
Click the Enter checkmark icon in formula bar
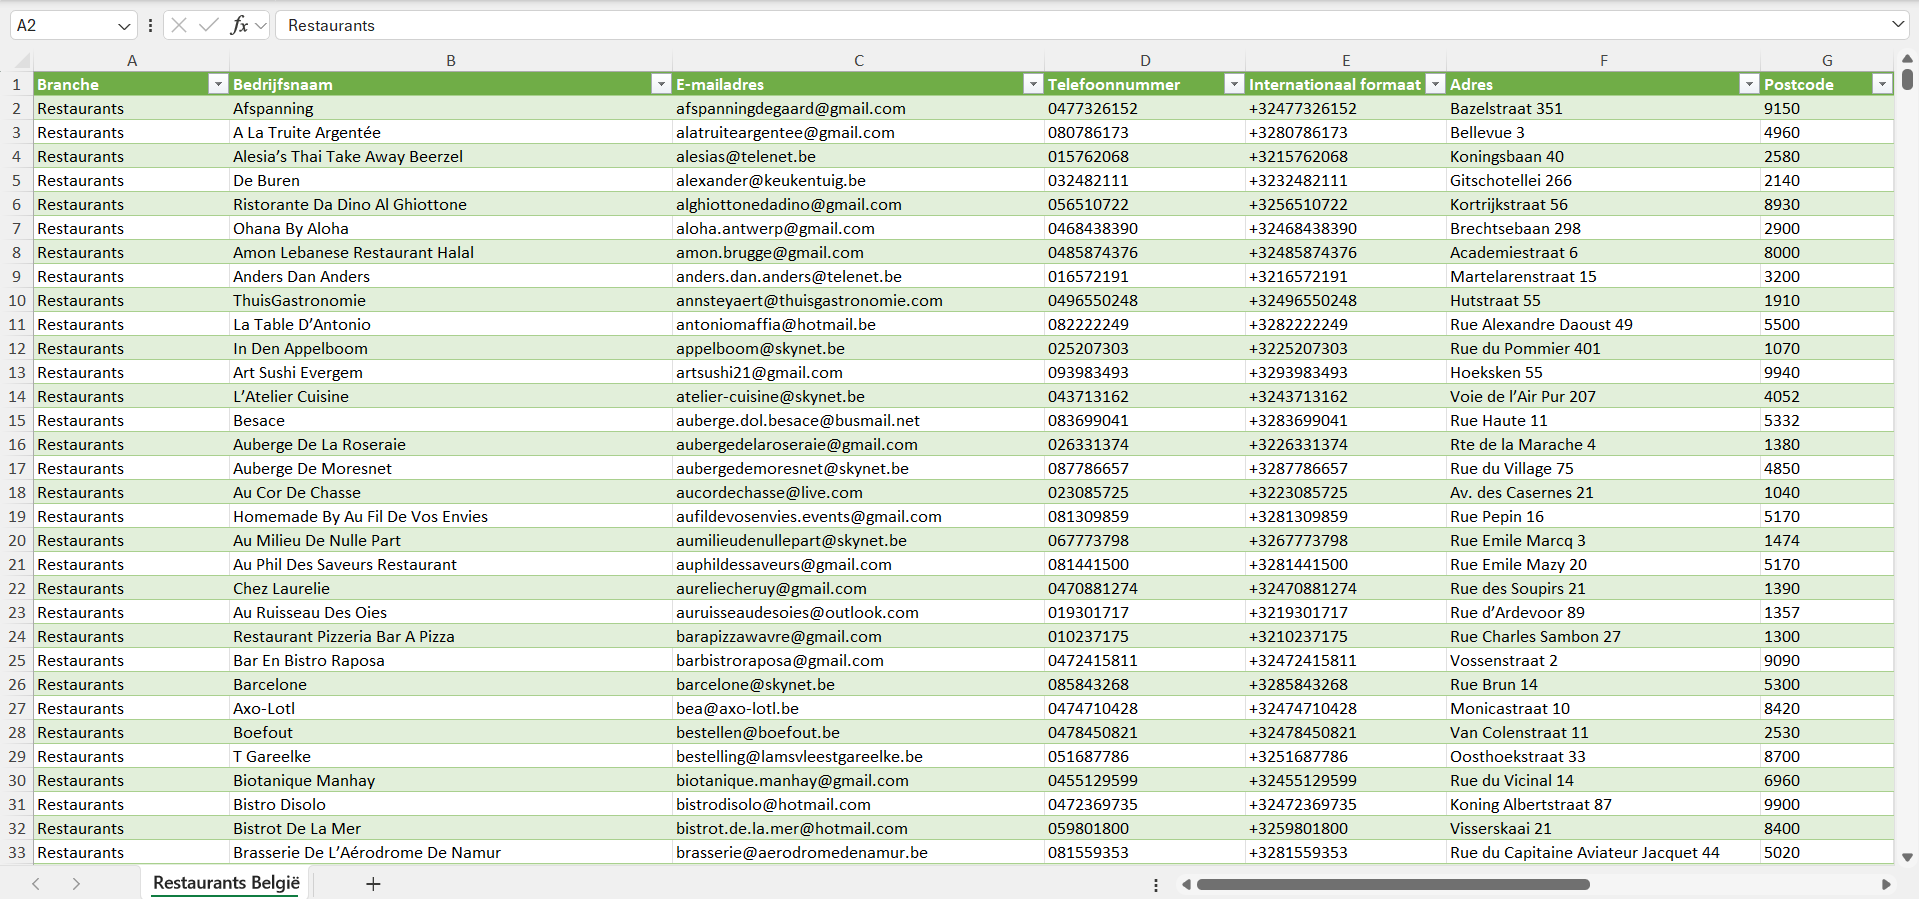[209, 25]
